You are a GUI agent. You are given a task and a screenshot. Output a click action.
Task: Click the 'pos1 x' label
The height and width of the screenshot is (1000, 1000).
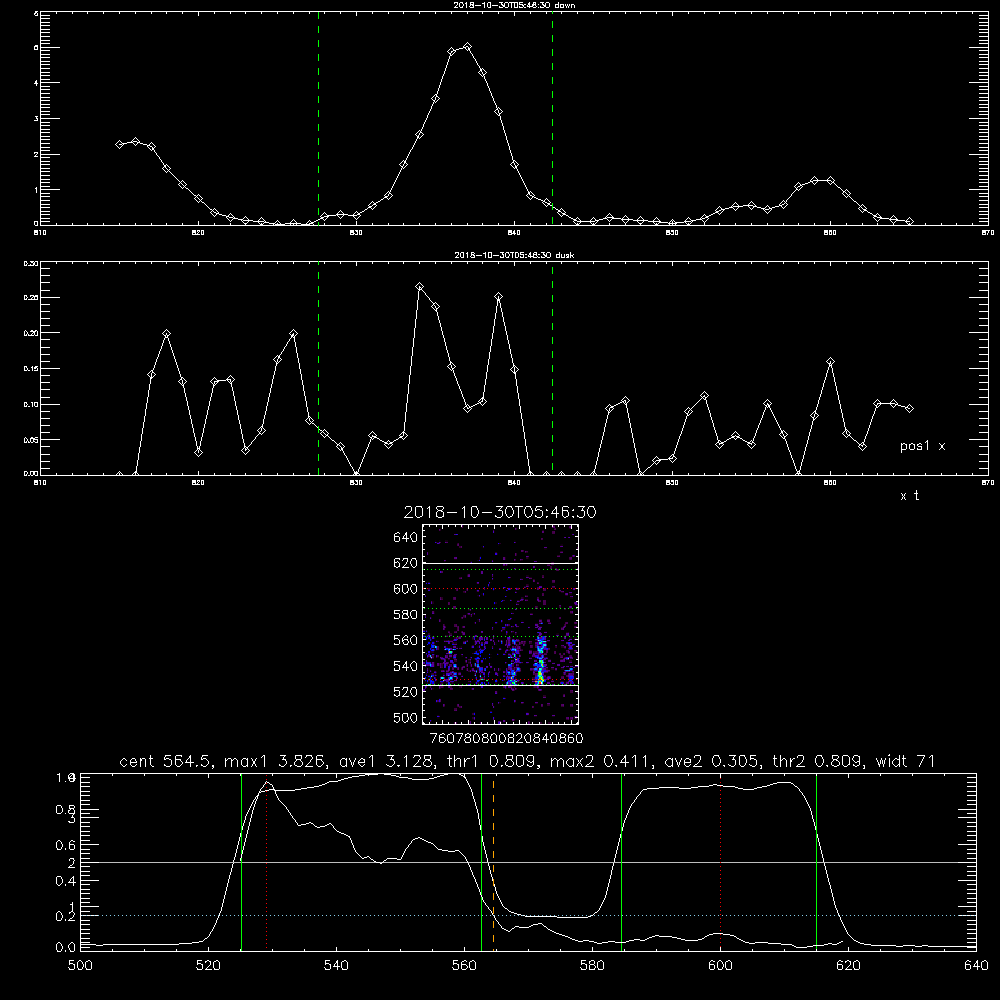[x=922, y=446]
